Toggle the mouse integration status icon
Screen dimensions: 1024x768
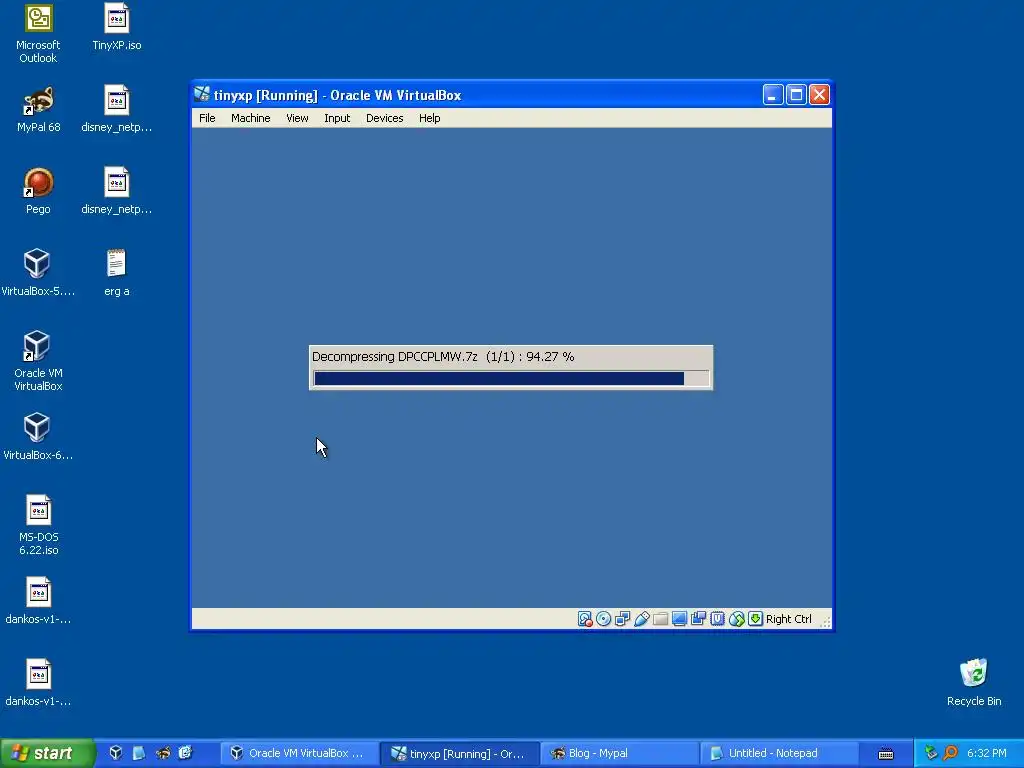click(x=737, y=619)
